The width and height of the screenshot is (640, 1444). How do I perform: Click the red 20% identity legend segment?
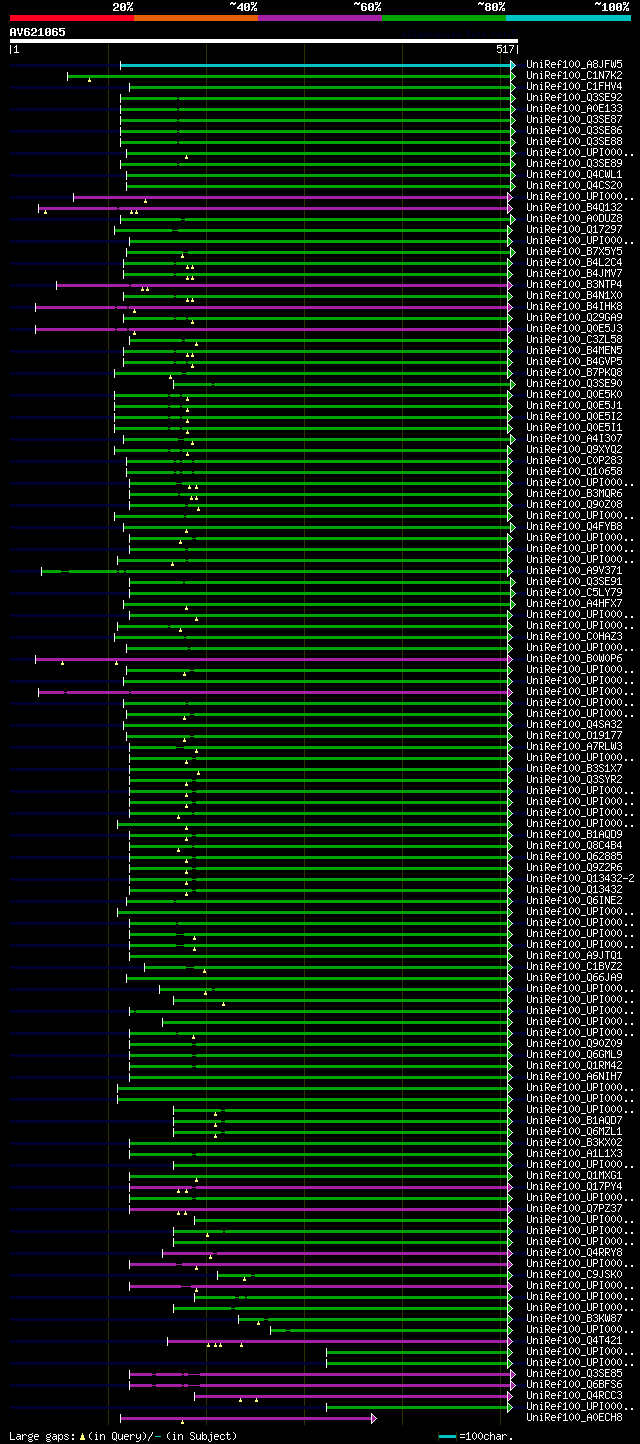pyautogui.click(x=71, y=17)
